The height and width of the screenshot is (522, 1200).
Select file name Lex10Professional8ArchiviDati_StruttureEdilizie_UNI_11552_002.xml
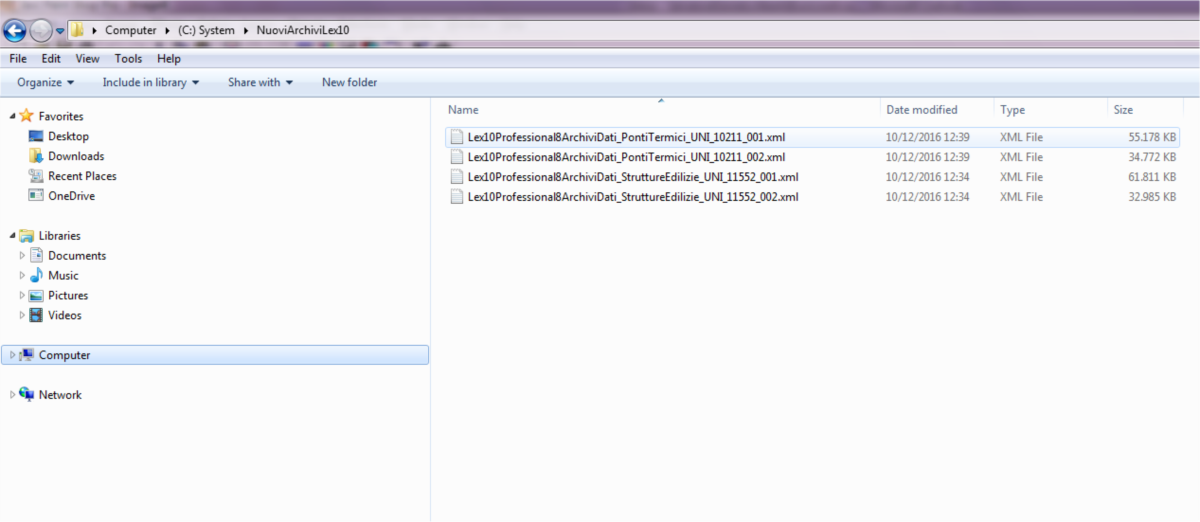point(633,197)
